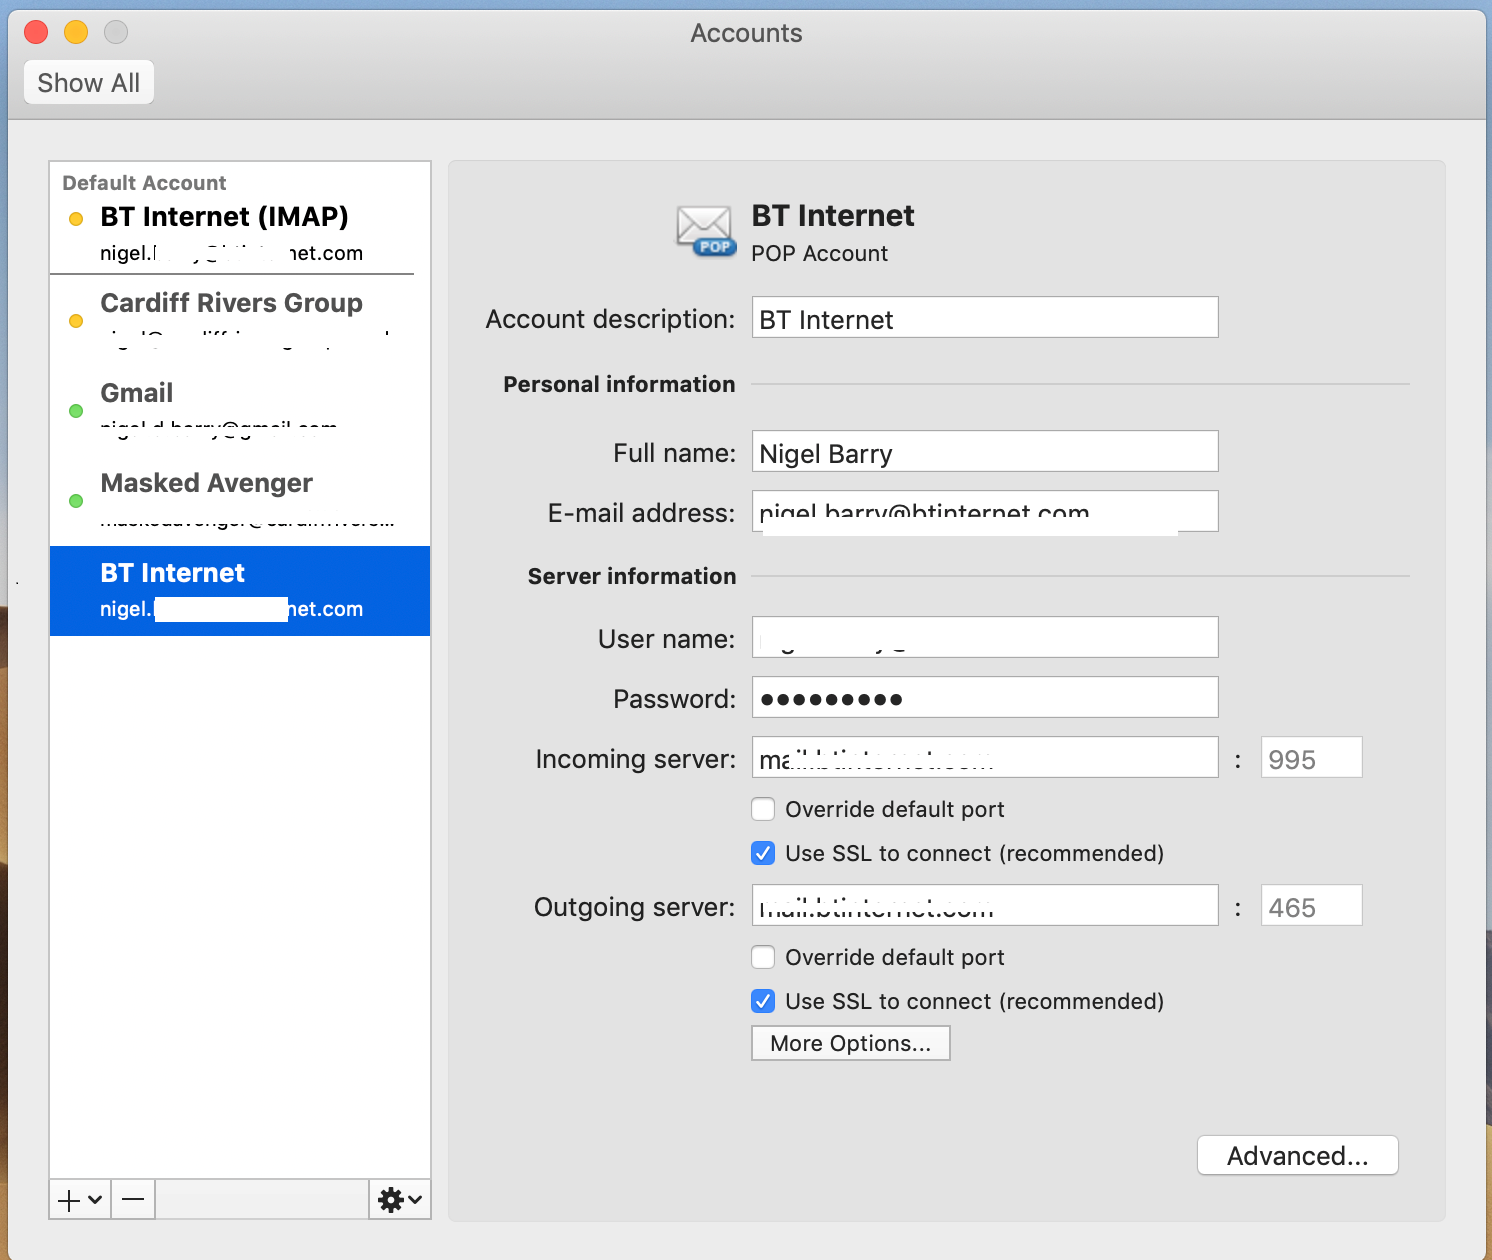This screenshot has width=1492, height=1260.
Task: Click the green status dot next to Gmail
Action: [76, 411]
